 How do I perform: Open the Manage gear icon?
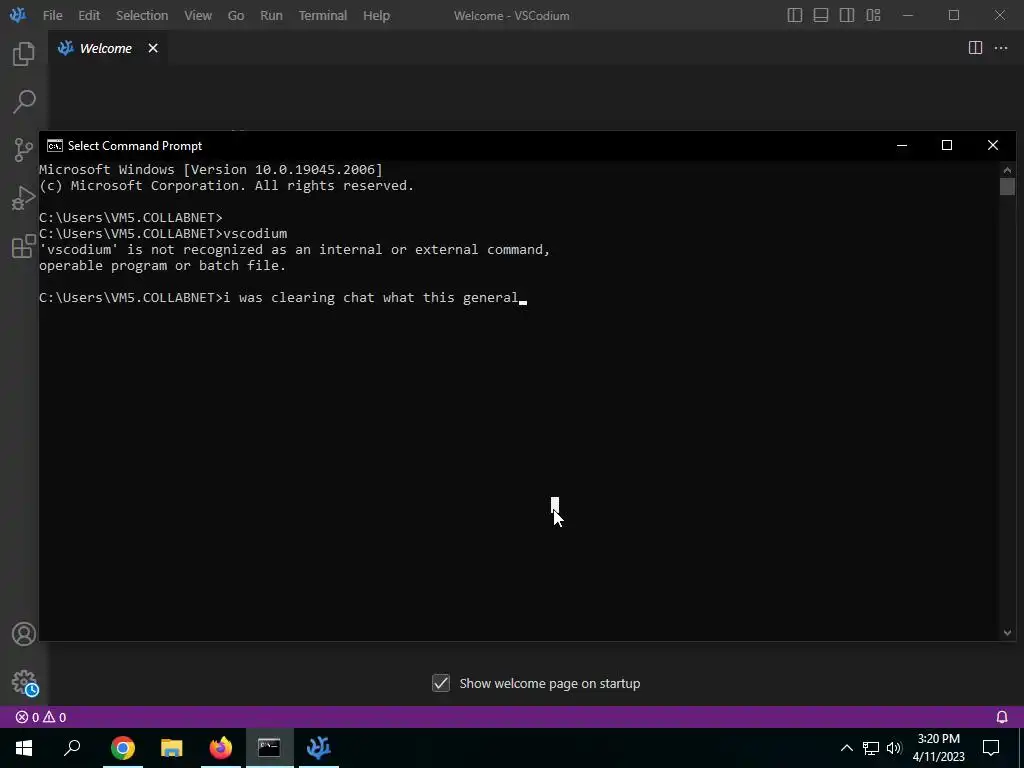click(x=24, y=682)
